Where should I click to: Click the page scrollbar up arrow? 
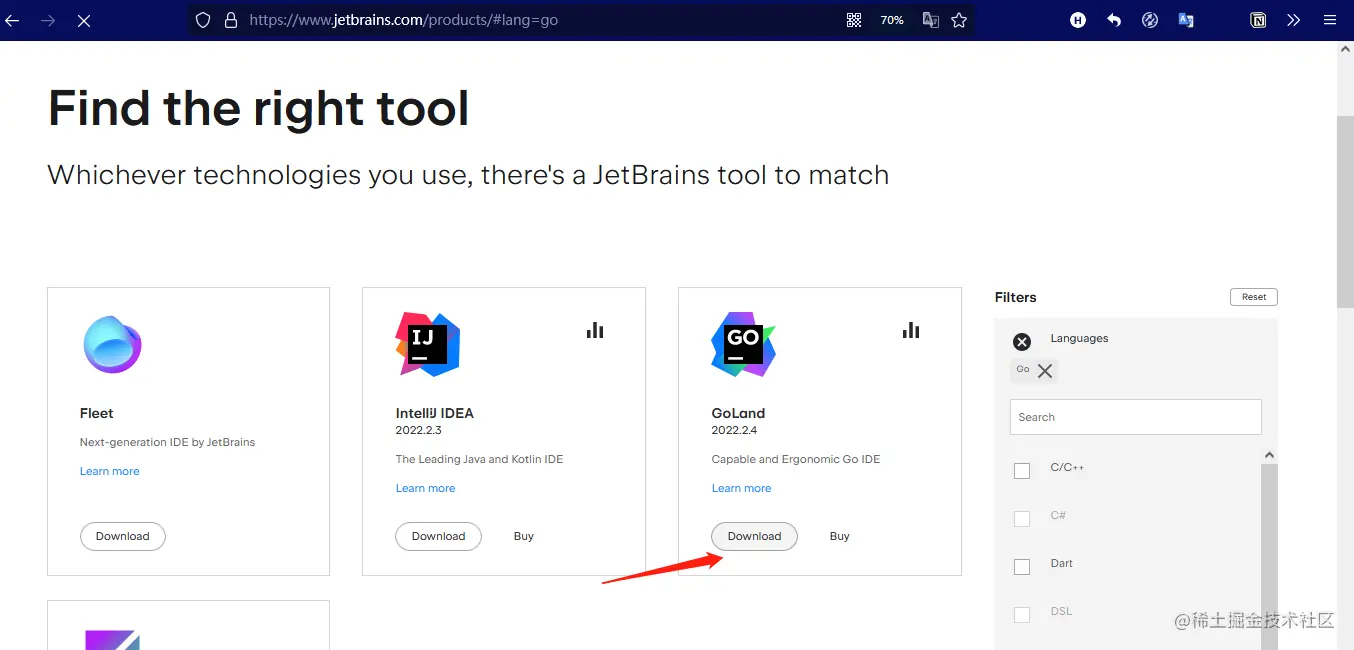[1345, 50]
